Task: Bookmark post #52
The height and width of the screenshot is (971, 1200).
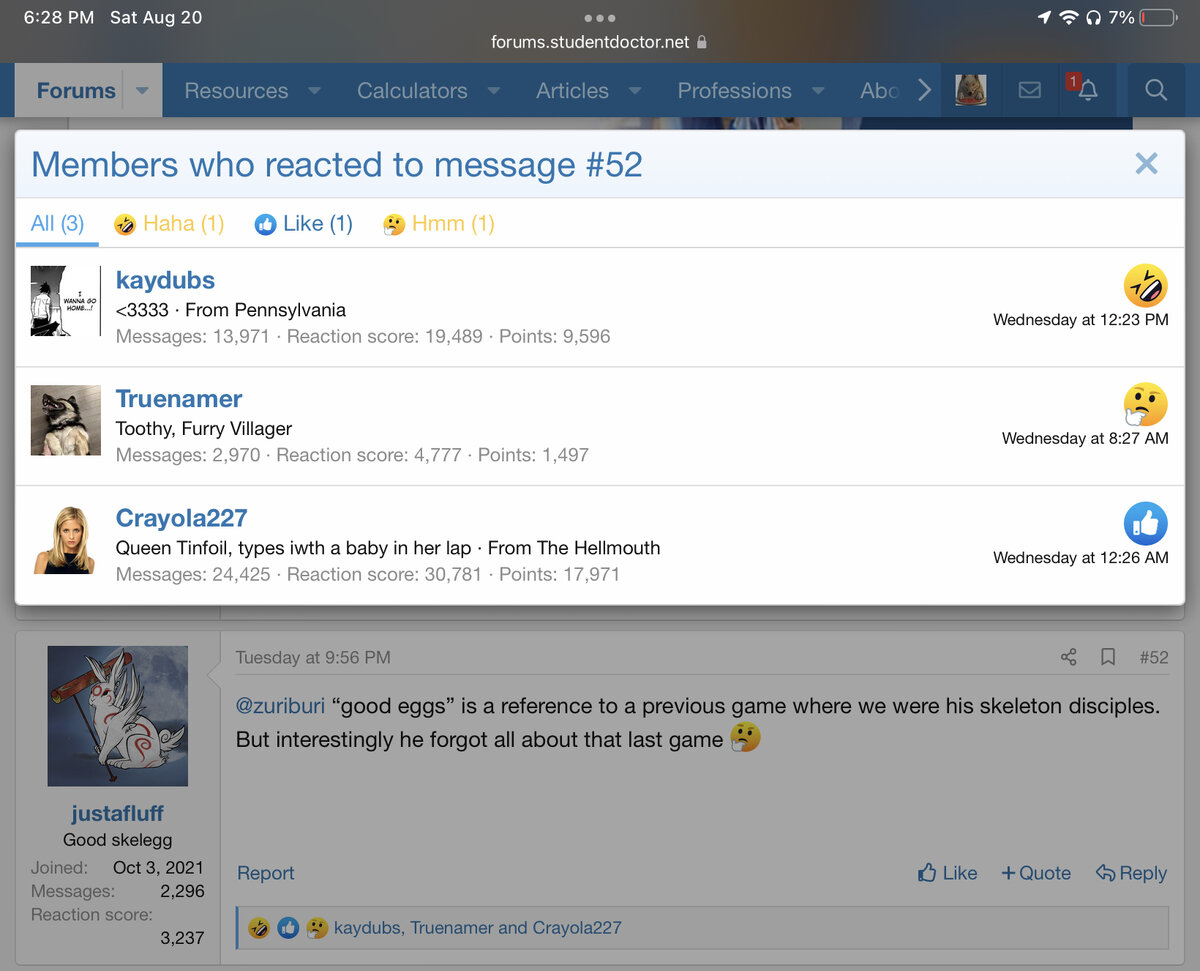Action: coord(1108,657)
